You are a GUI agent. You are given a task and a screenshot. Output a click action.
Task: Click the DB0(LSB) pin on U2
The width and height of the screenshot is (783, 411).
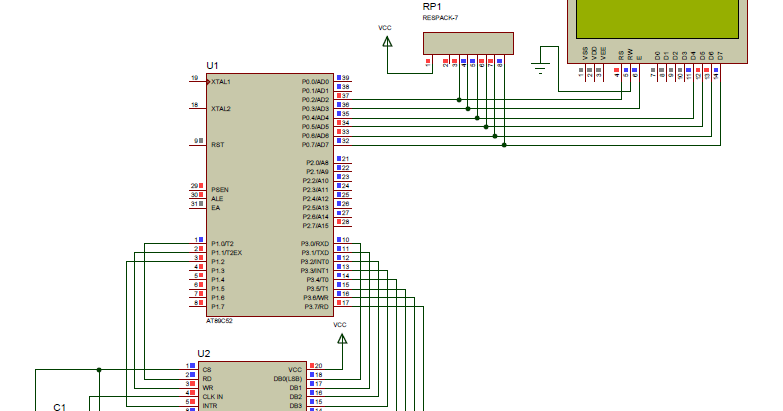[x=288, y=379]
